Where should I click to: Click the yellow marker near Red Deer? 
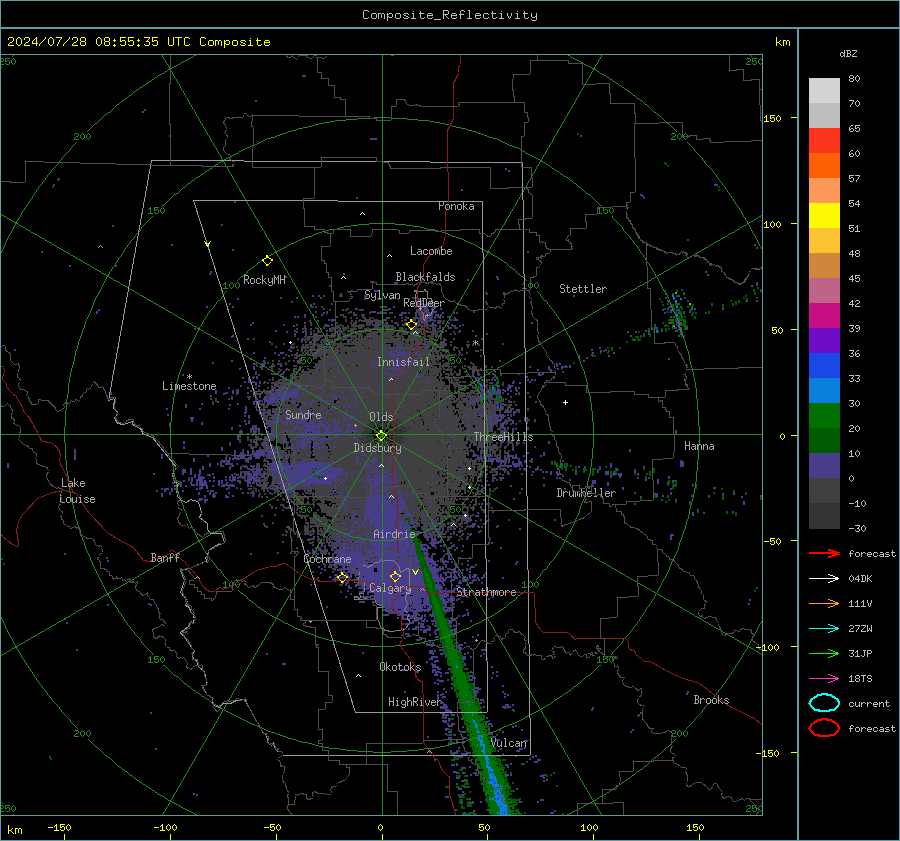click(x=411, y=325)
